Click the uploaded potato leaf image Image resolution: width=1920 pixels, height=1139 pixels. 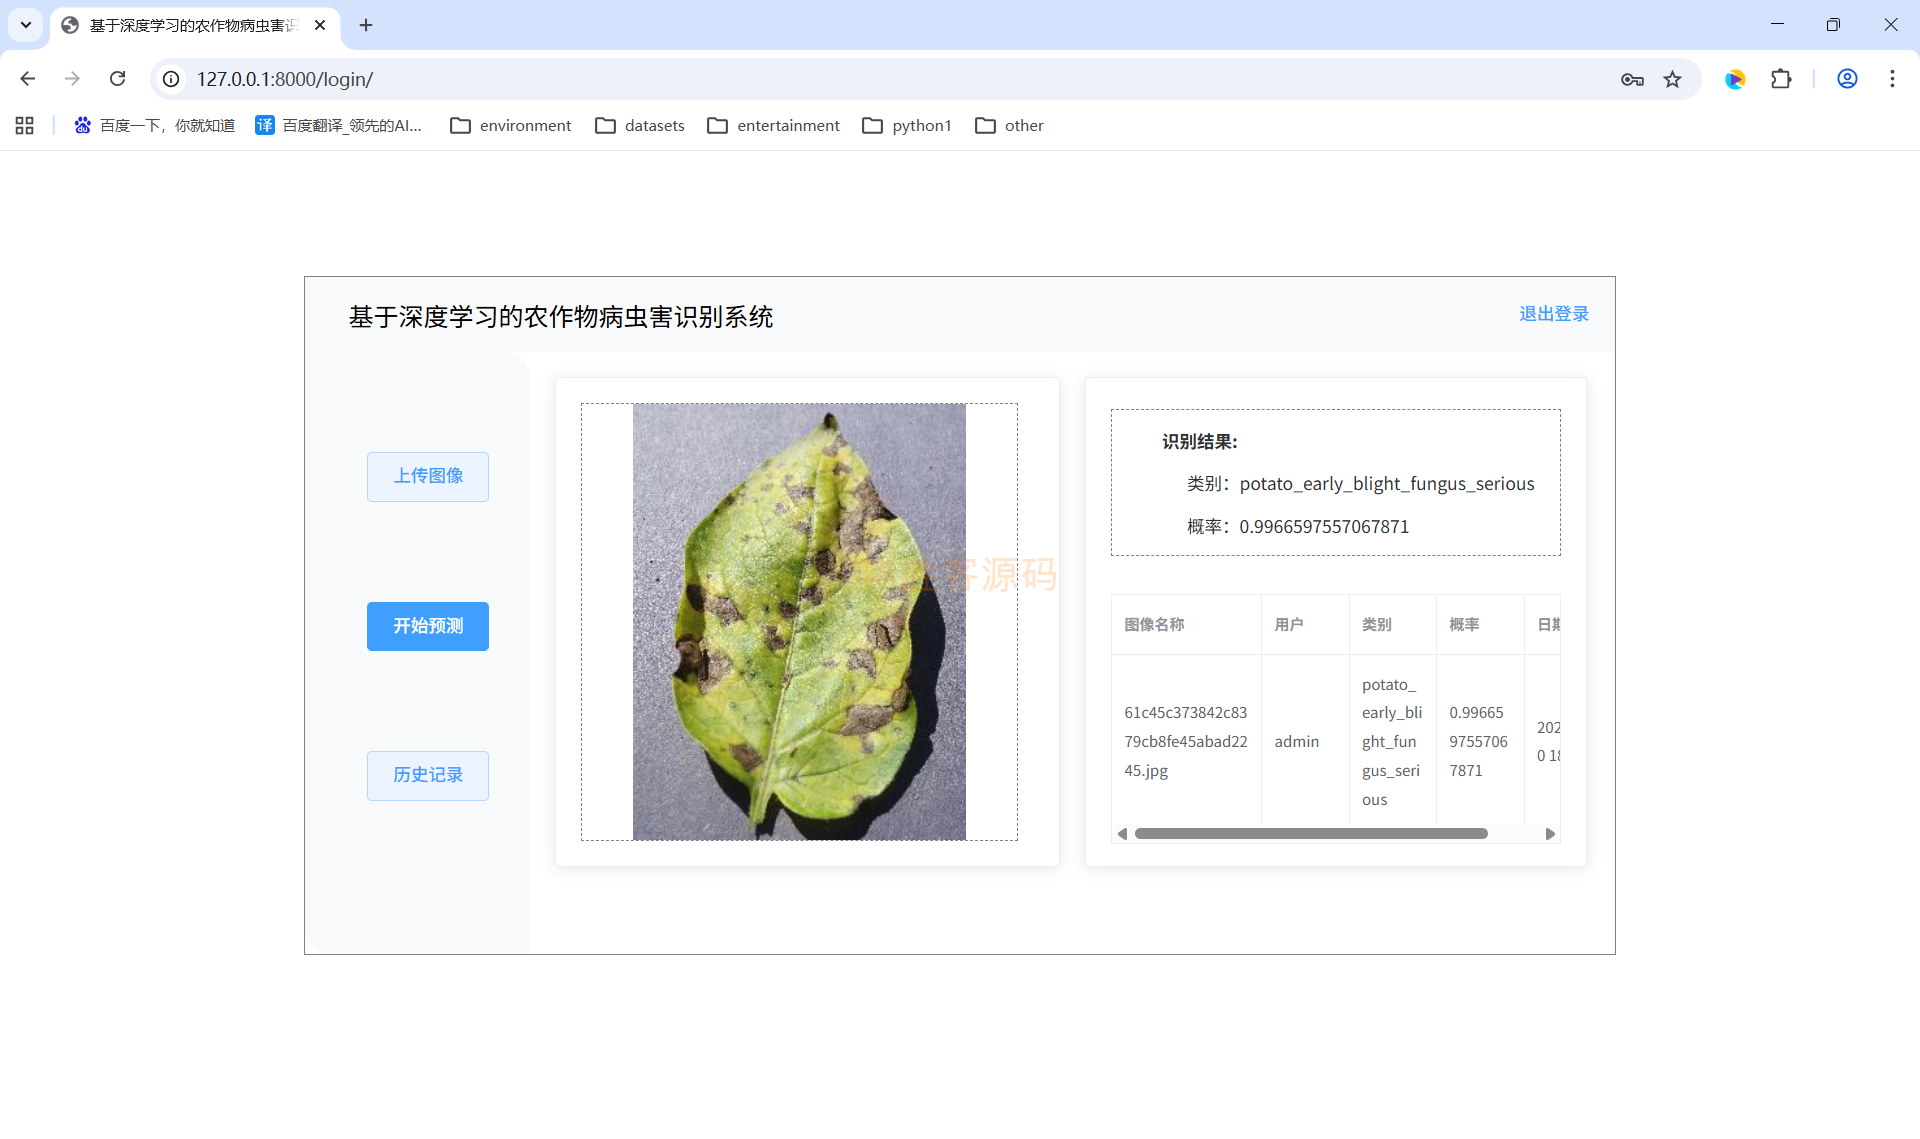(x=799, y=621)
